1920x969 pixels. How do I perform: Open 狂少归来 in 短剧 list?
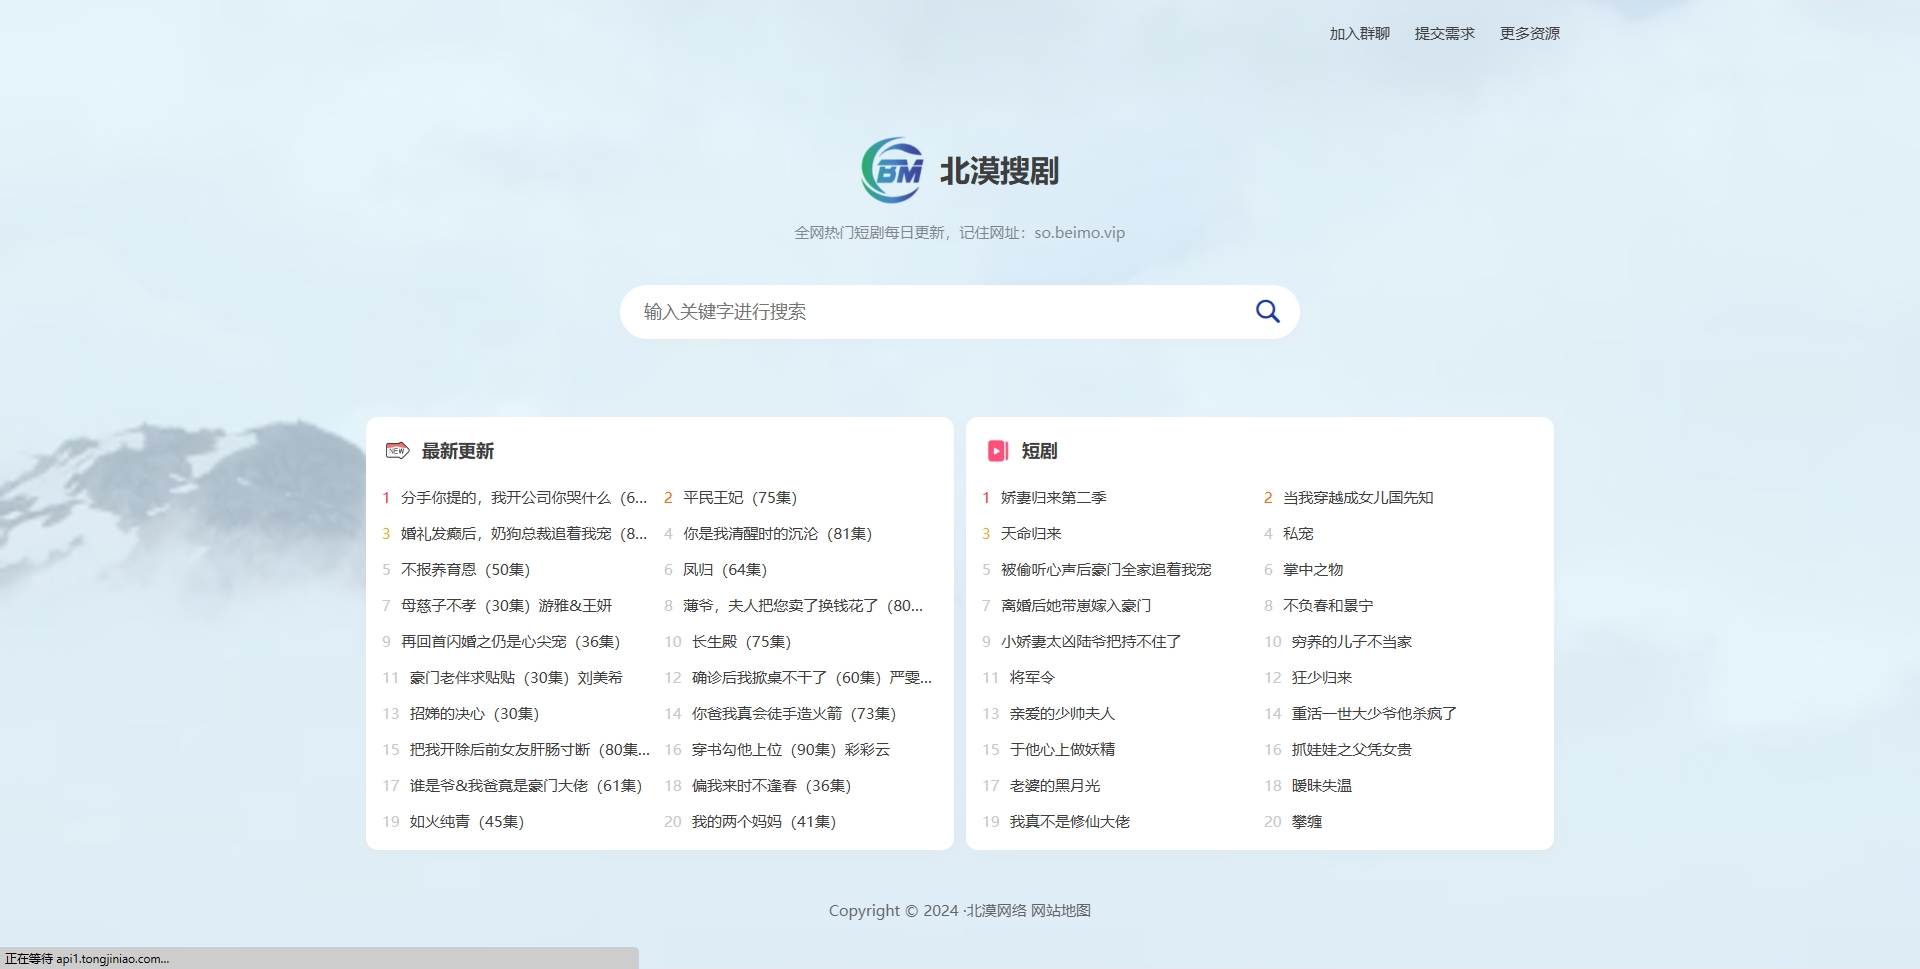click(1321, 677)
